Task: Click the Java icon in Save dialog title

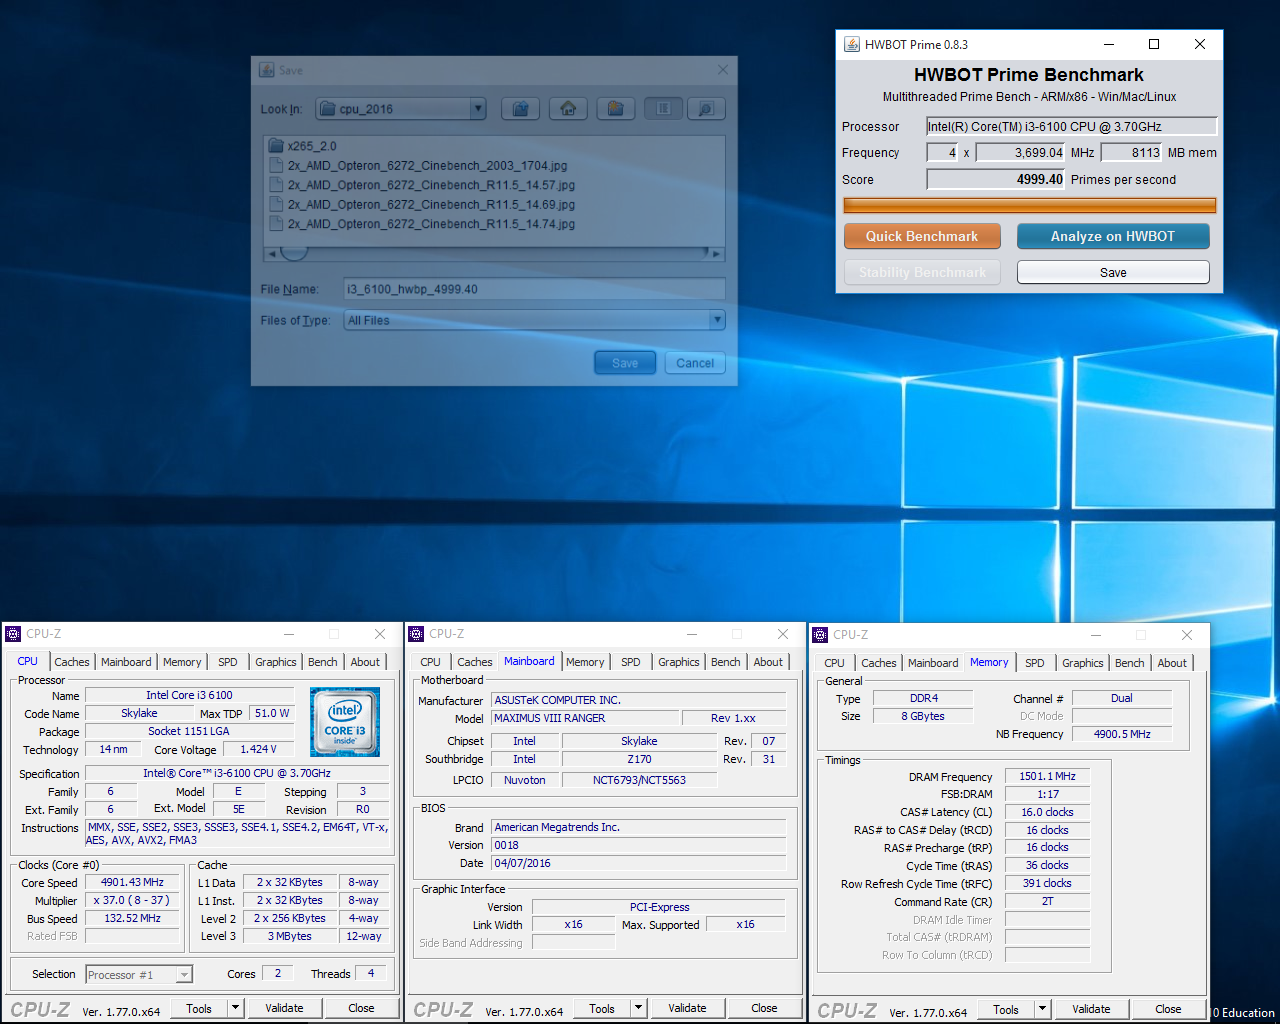Action: coord(267,70)
